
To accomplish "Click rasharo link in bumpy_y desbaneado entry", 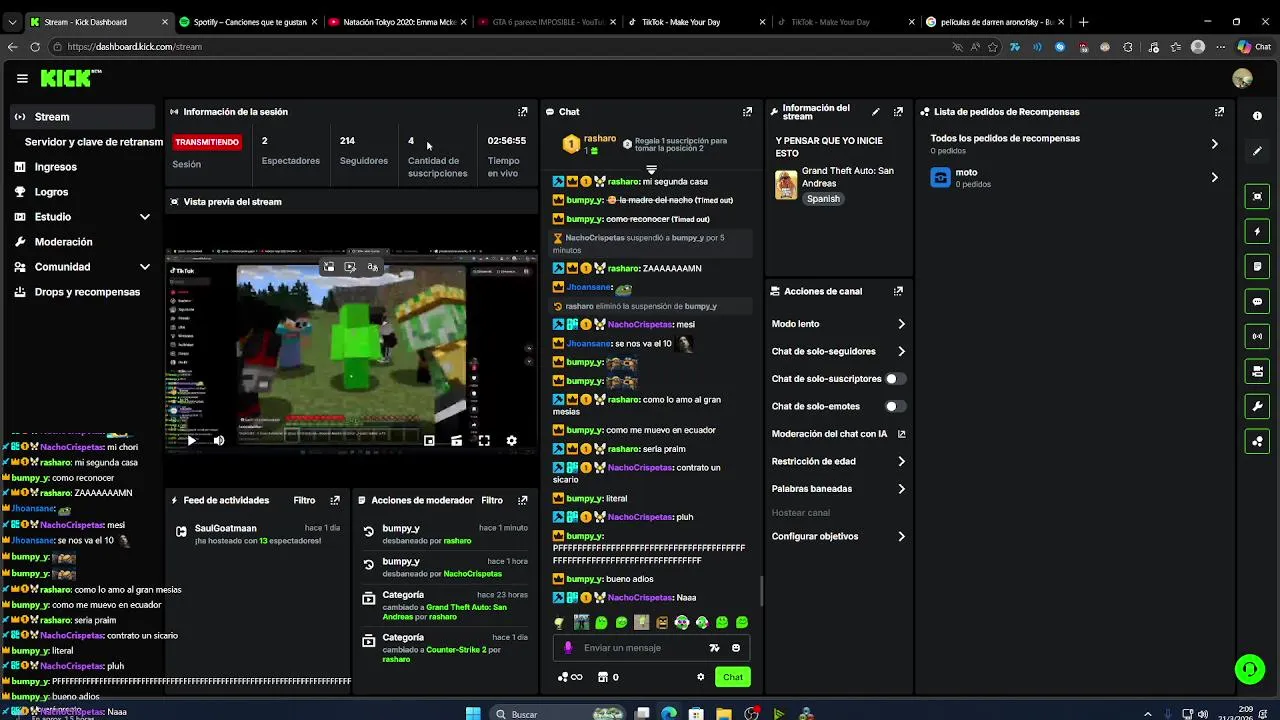I will pos(457,541).
